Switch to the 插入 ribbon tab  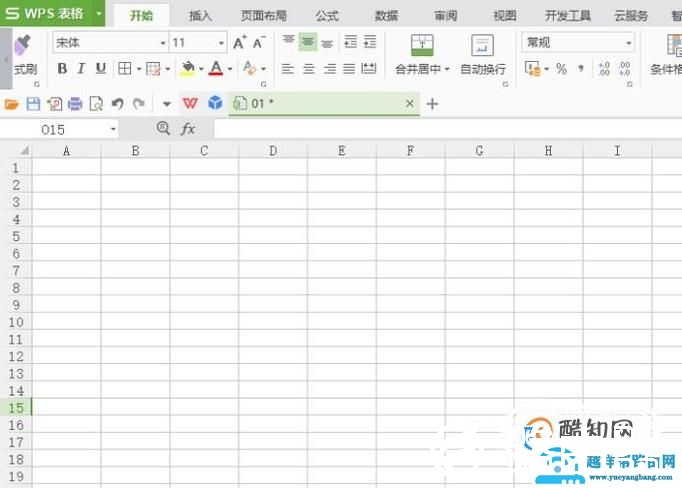click(x=200, y=16)
